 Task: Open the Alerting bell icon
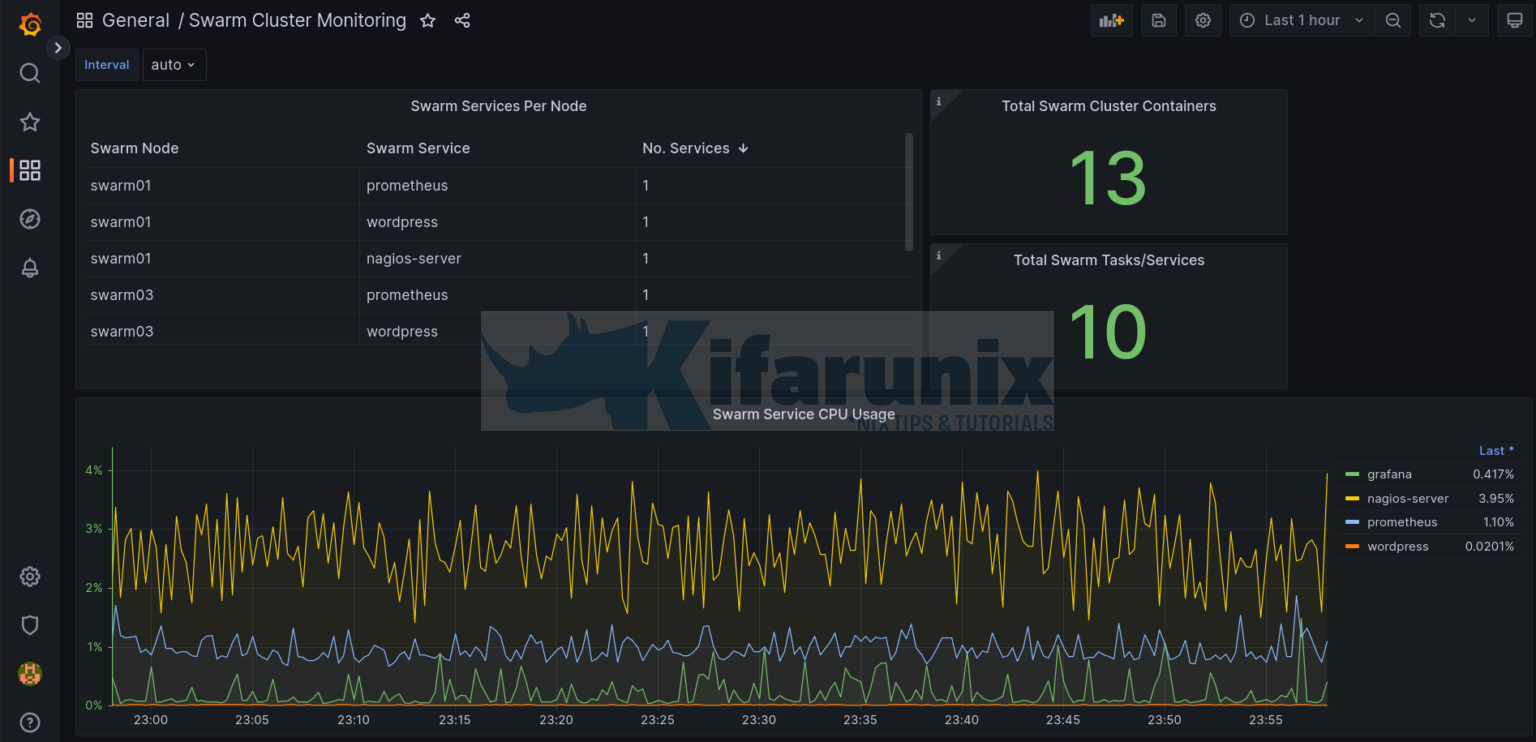[x=30, y=268]
